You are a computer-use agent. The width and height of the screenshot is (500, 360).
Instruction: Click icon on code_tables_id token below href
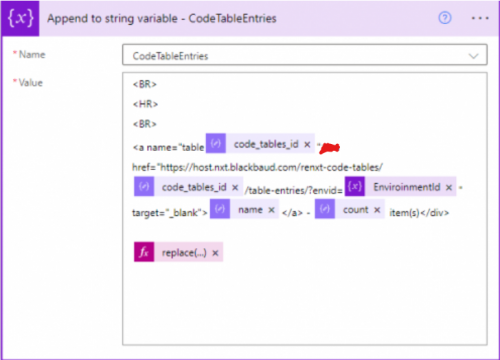pos(144,187)
